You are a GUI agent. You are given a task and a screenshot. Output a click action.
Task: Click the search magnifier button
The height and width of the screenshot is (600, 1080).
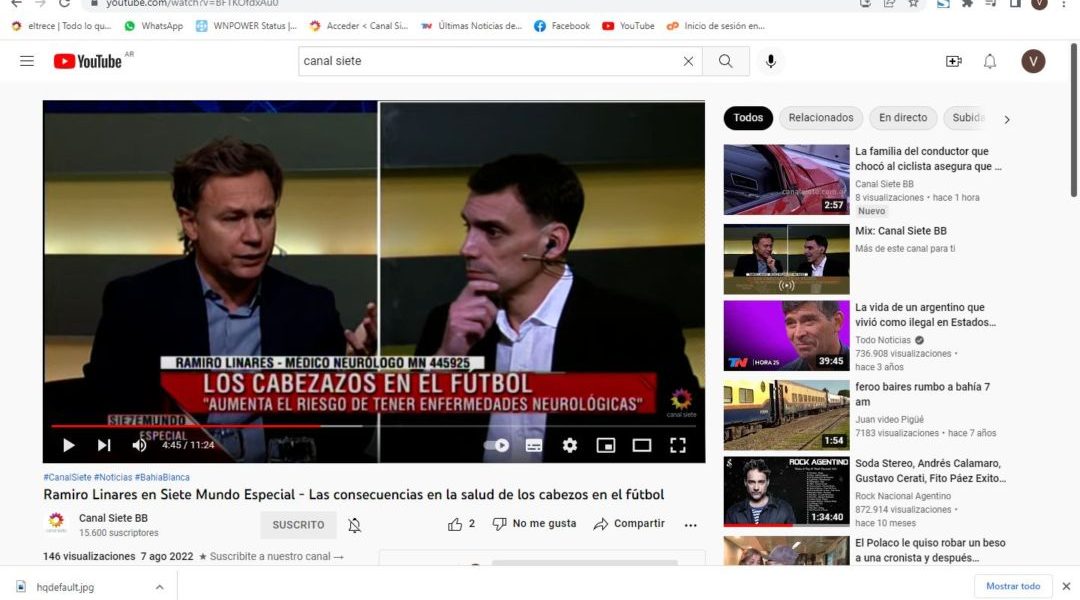725,61
